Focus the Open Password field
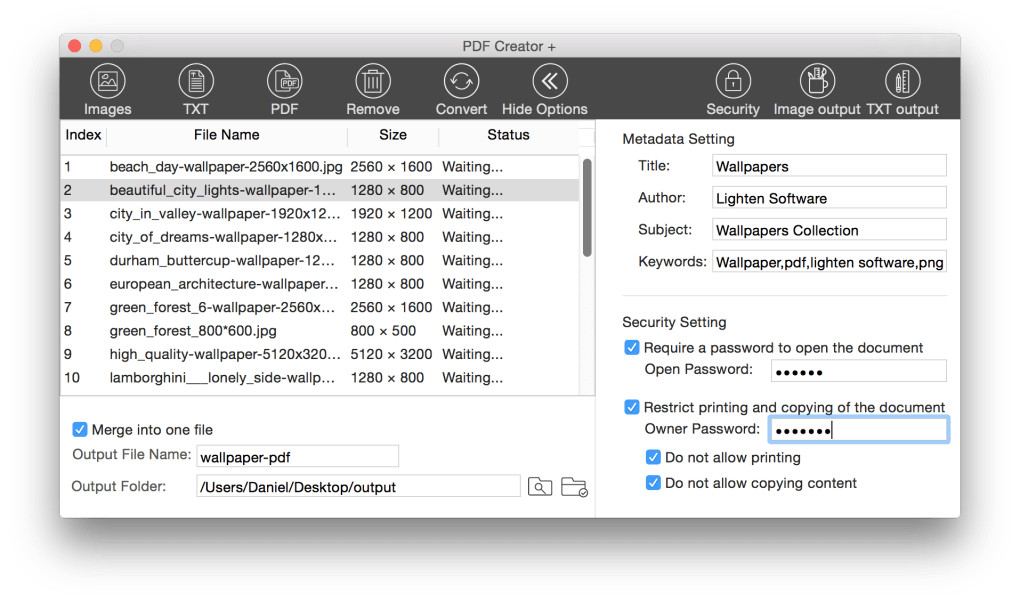Screen dimensions: 1020x603 (x=859, y=371)
